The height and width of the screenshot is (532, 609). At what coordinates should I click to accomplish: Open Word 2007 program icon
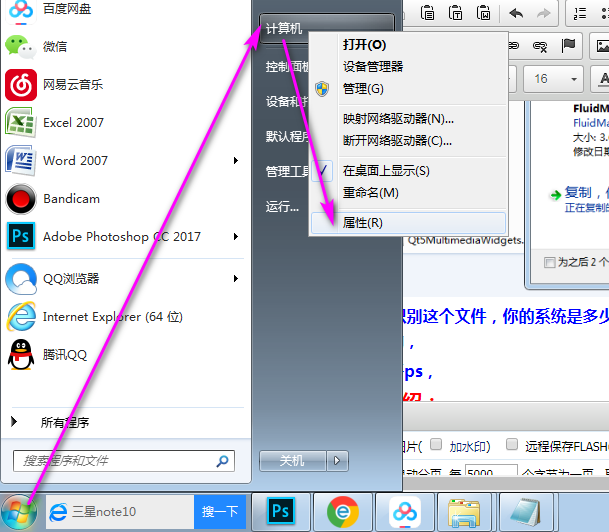pyautogui.click(x=21, y=161)
